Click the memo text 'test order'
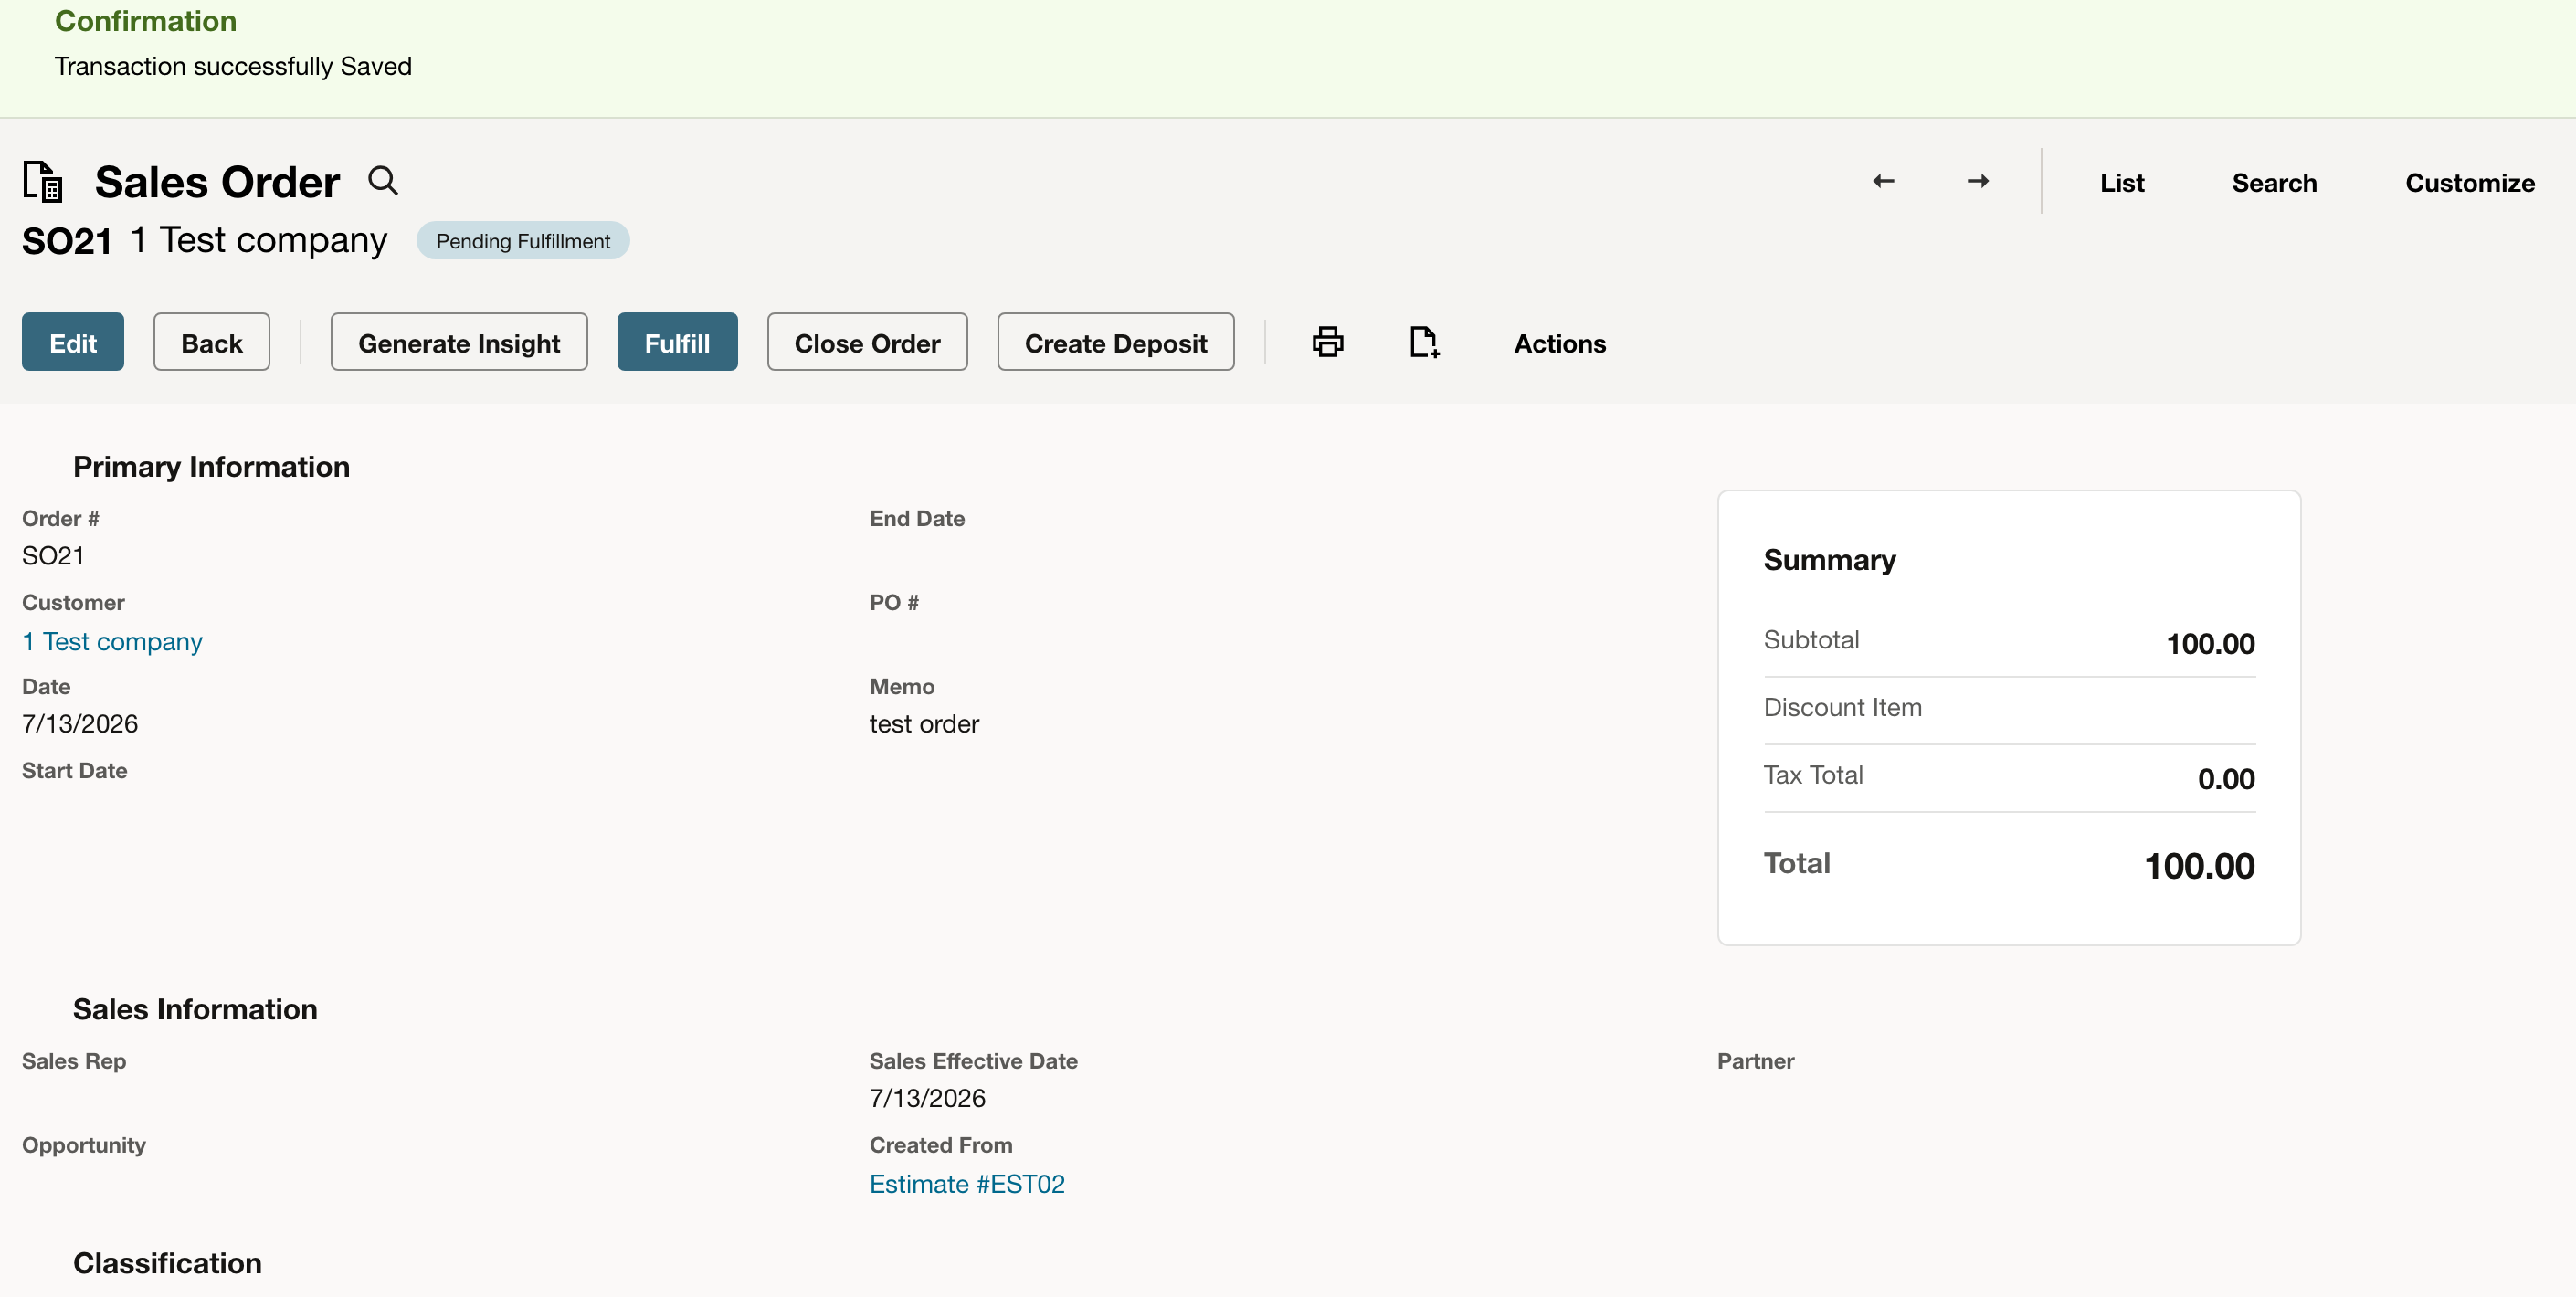 923,723
